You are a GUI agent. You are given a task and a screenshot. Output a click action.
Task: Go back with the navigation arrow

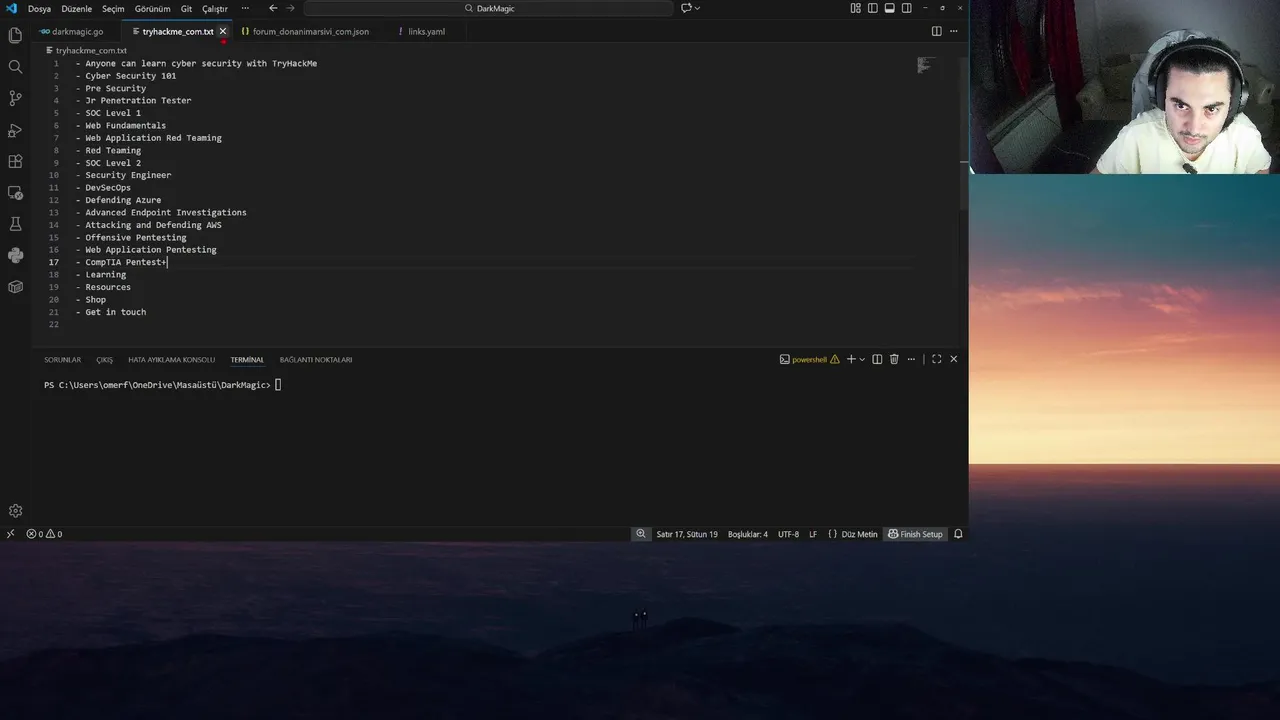point(273,8)
